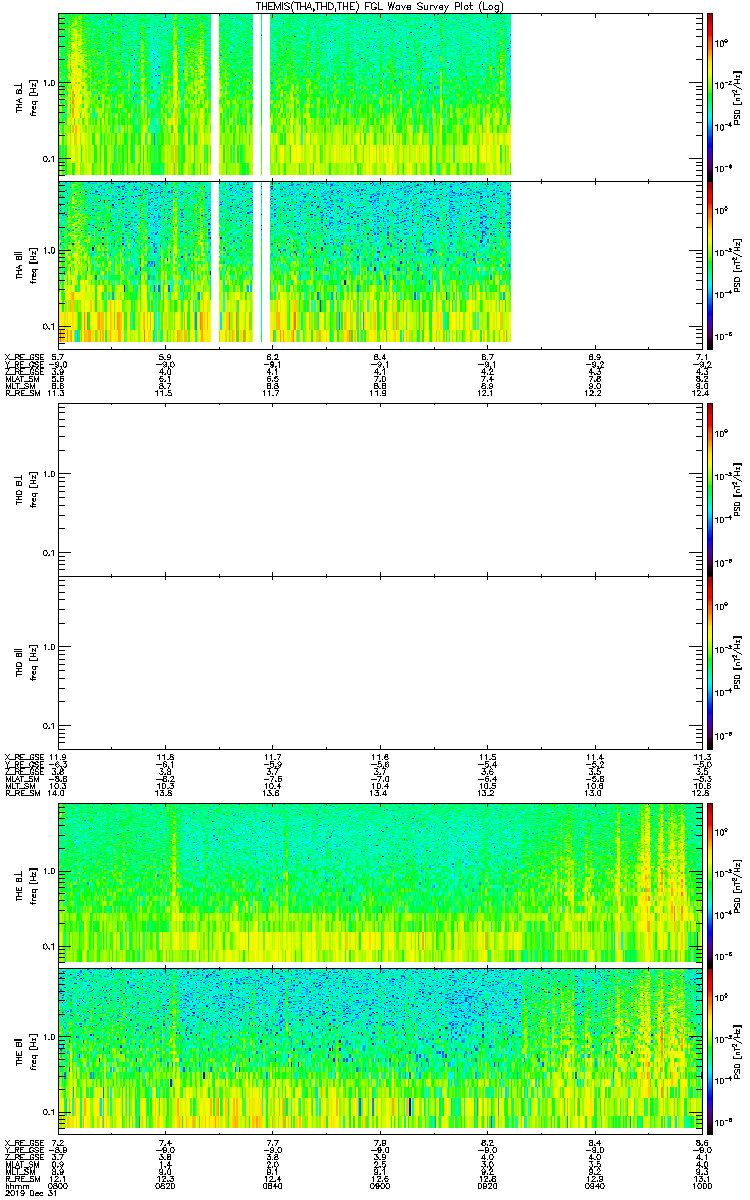Click the plot title 'THEMIS(THA,THD,THE) FGL Wave Survey Plot (Log)'

(380, 6)
